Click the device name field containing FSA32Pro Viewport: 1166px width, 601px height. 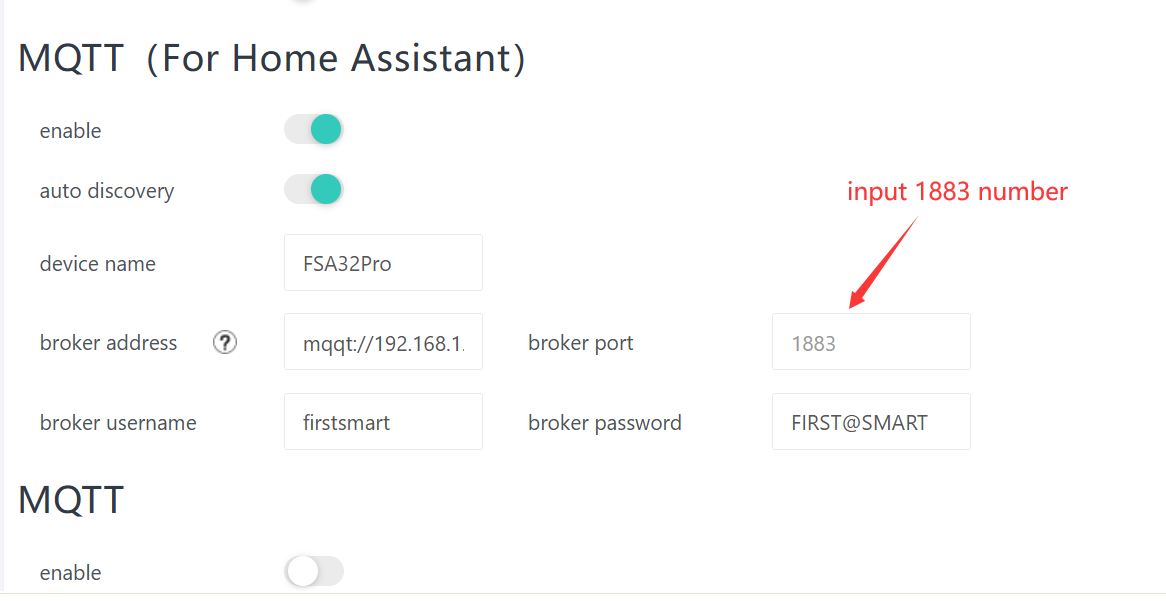[x=383, y=263]
